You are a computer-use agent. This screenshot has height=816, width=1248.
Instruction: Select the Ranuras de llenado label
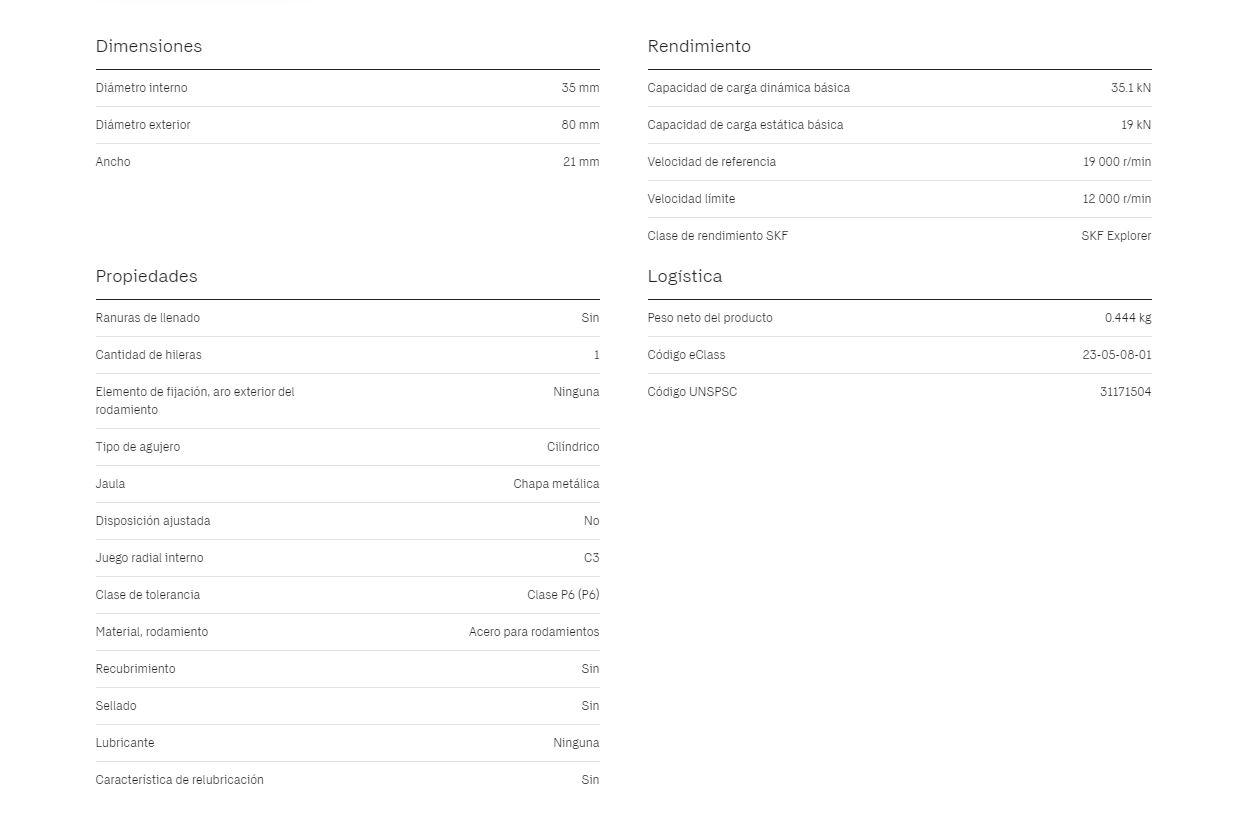point(147,318)
